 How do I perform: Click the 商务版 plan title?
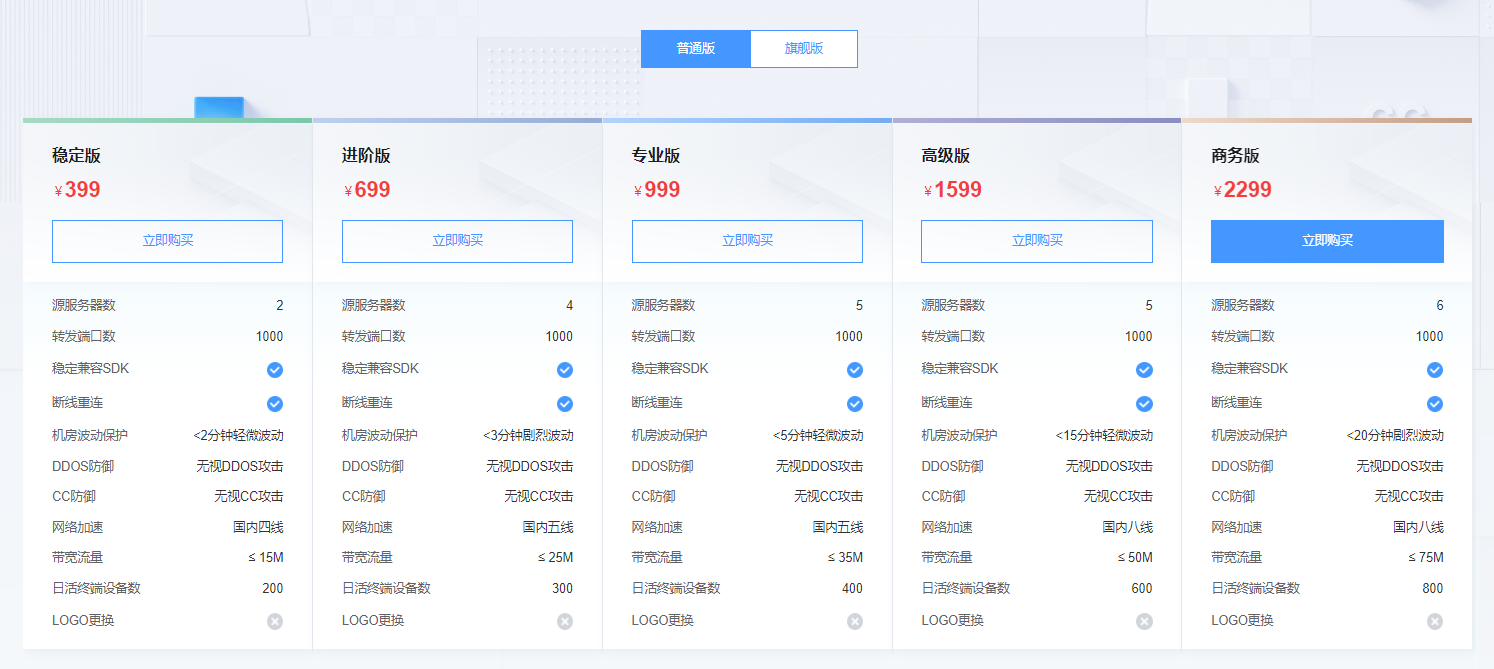(x=1235, y=156)
